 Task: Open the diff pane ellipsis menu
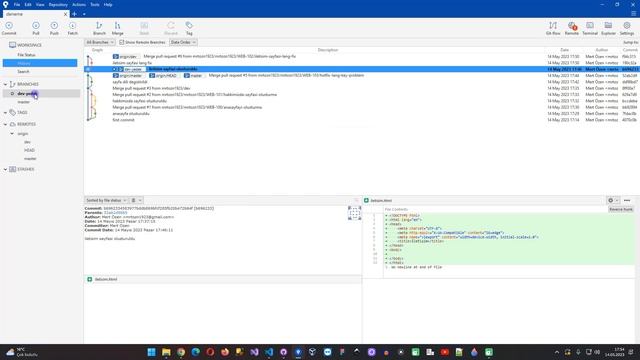pyautogui.click(x=627, y=200)
